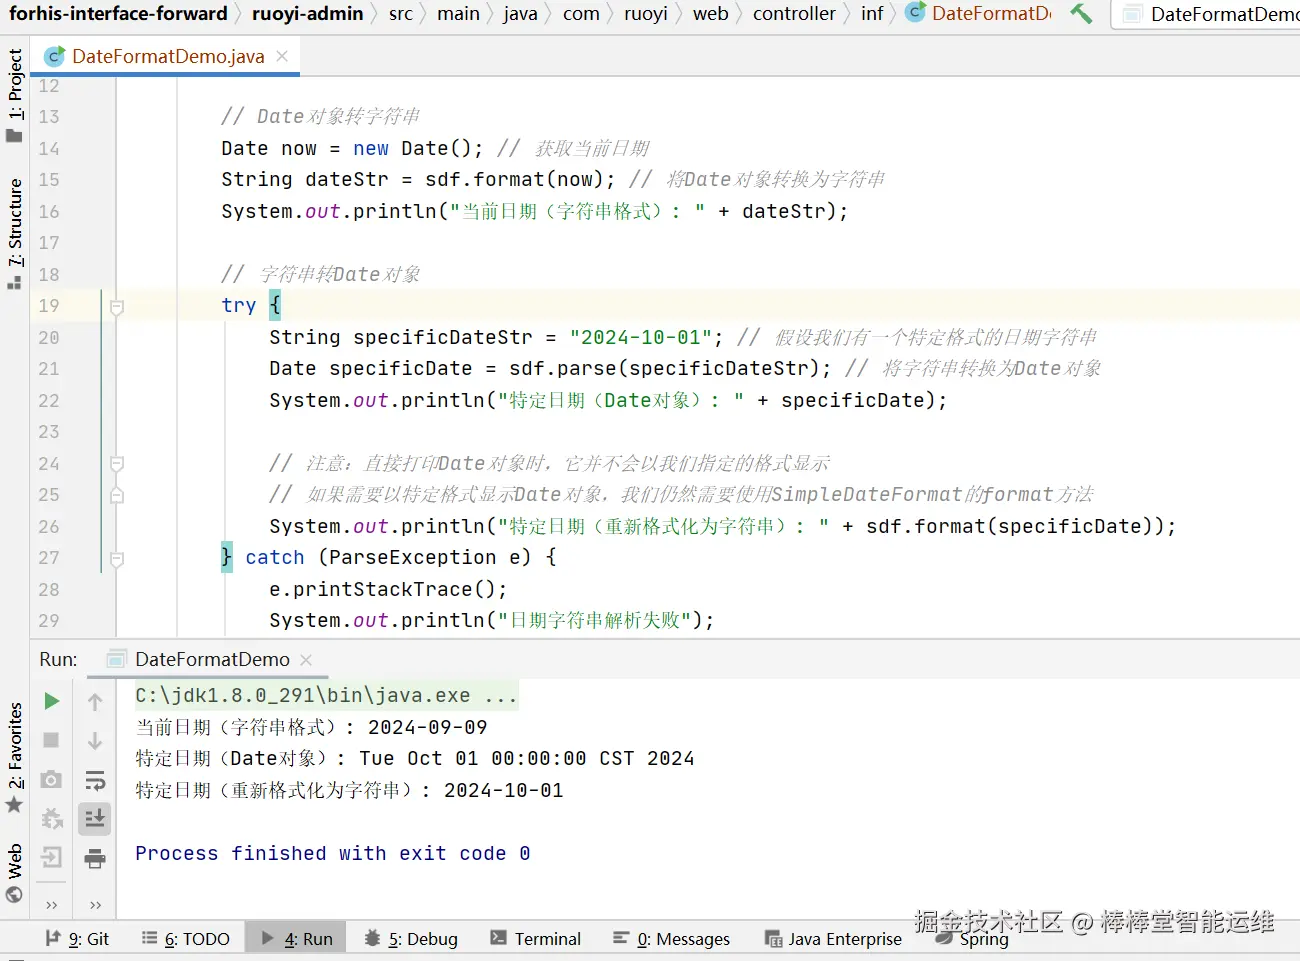This screenshot has height=961, width=1300.
Task: Click the exit icon in Run panel
Action: point(51,857)
